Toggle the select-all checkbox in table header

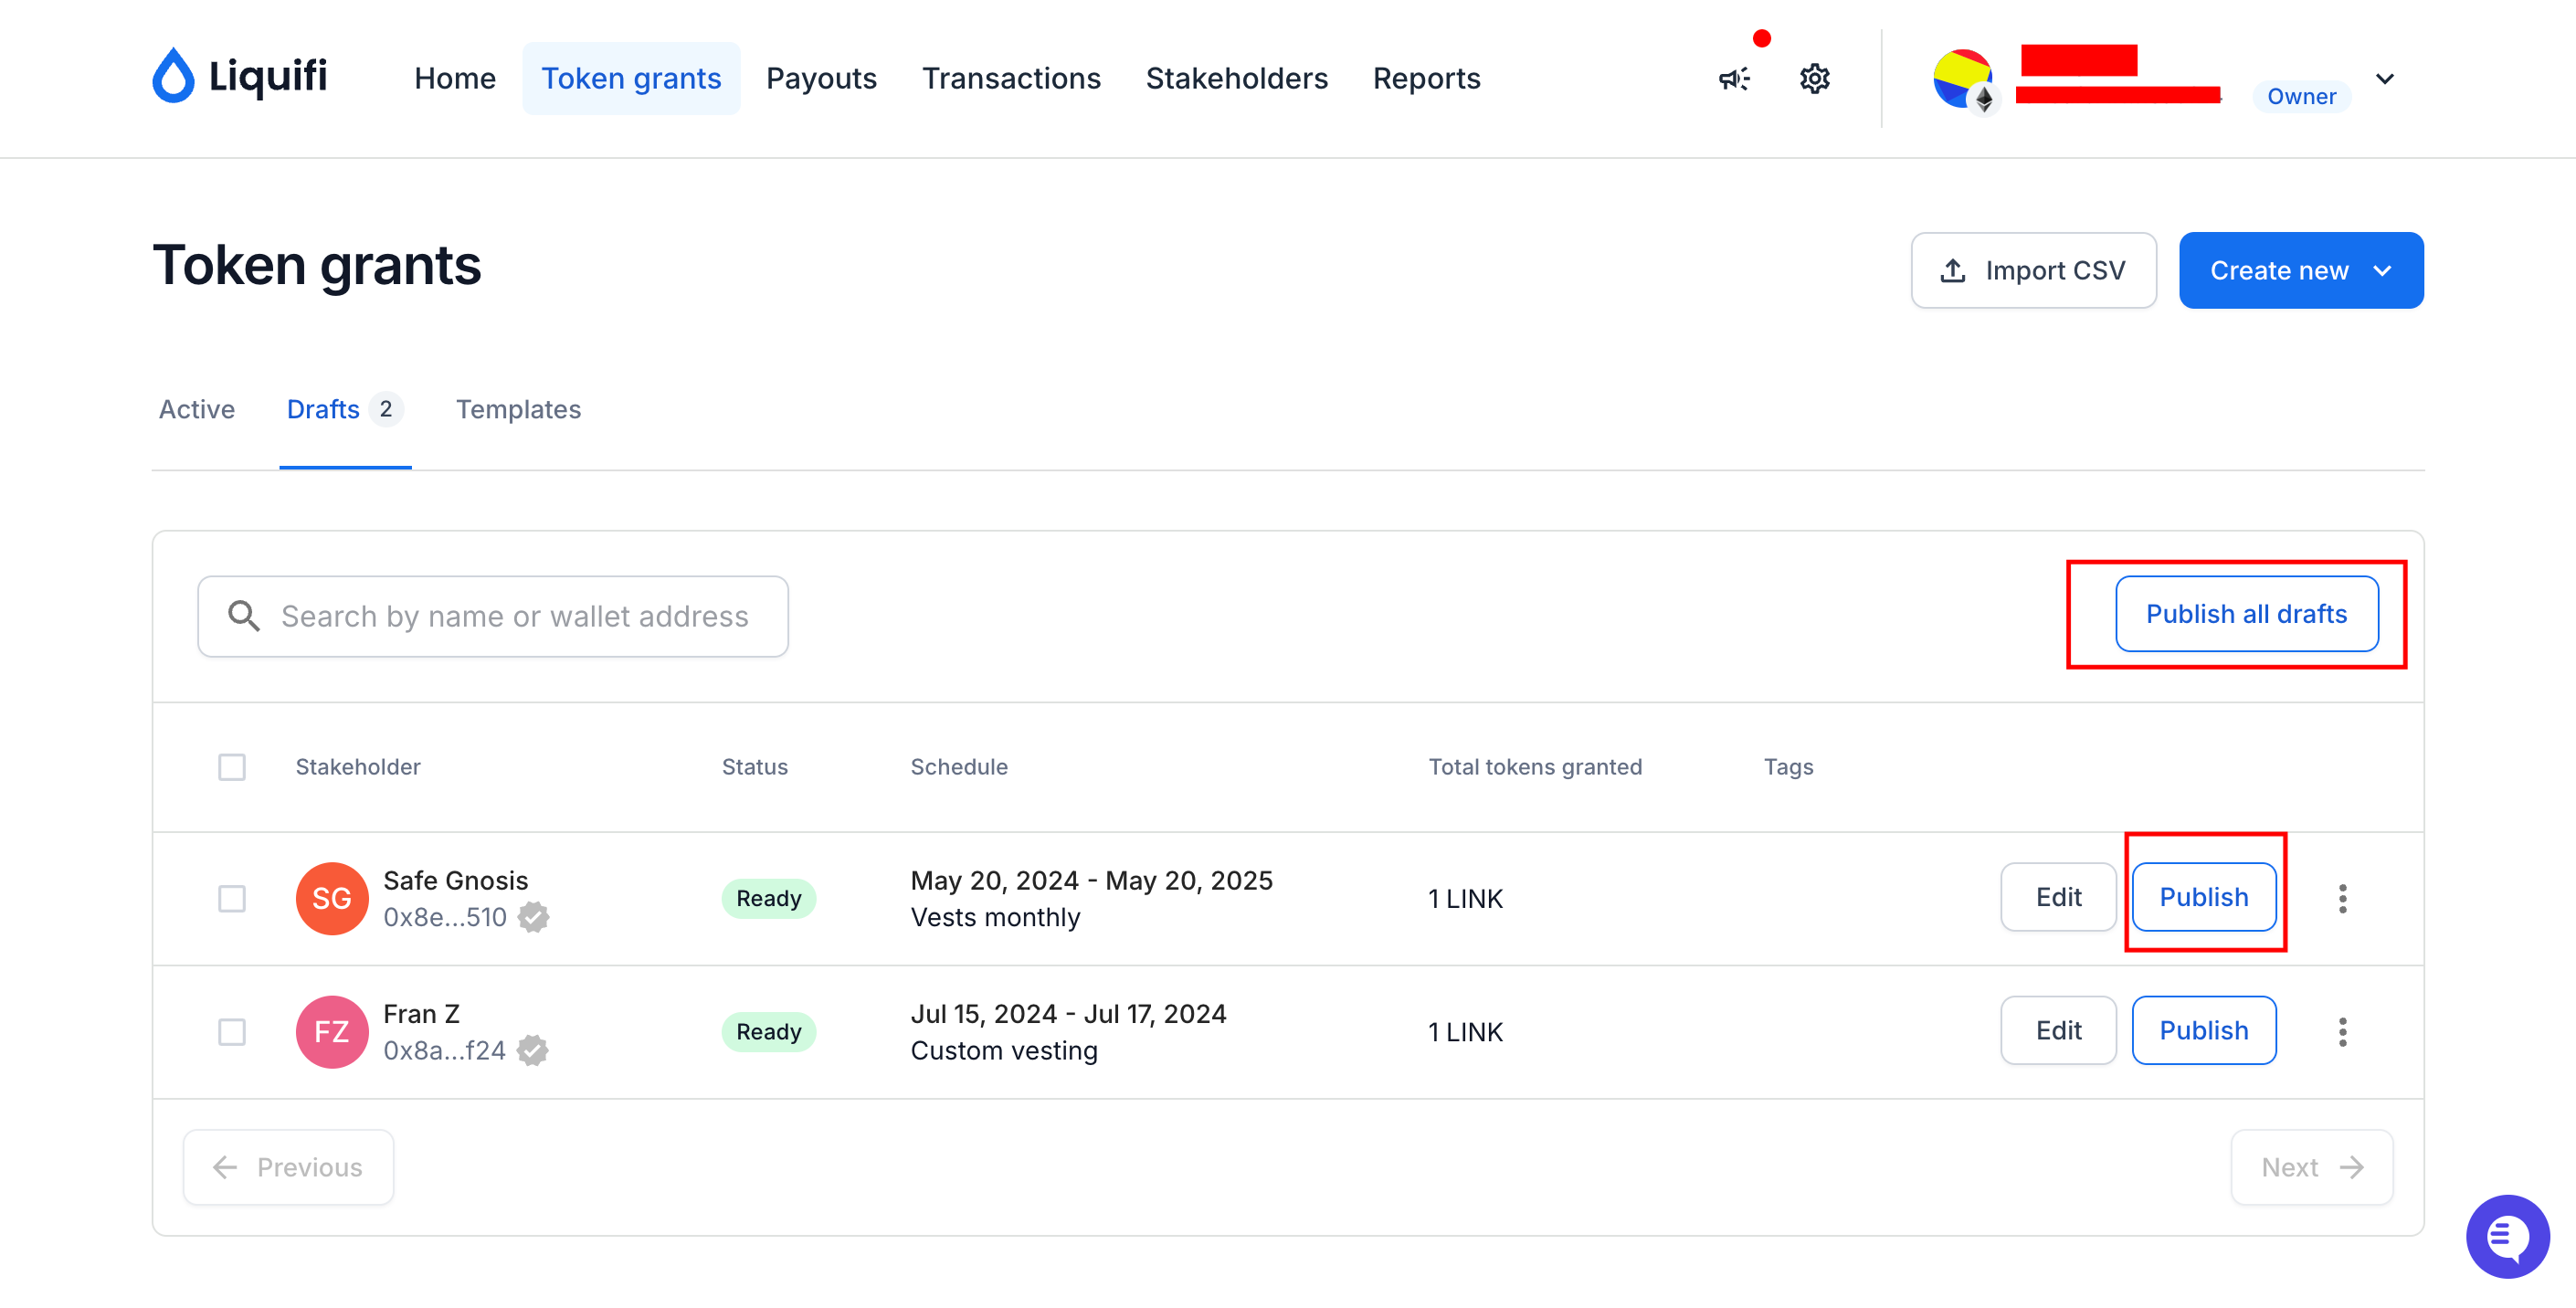pyautogui.click(x=232, y=767)
